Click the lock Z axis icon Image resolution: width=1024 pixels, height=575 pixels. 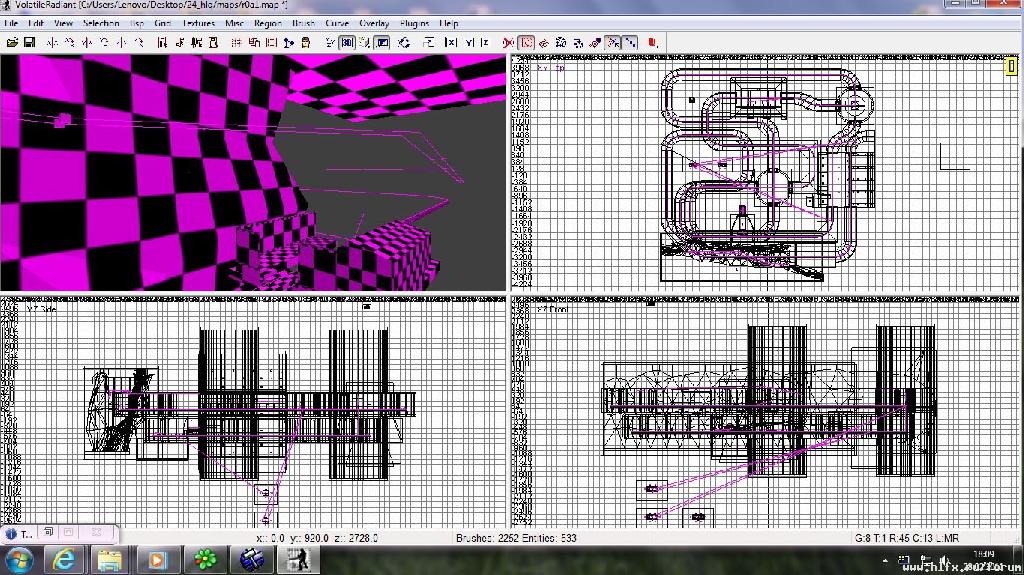pyautogui.click(x=485, y=43)
